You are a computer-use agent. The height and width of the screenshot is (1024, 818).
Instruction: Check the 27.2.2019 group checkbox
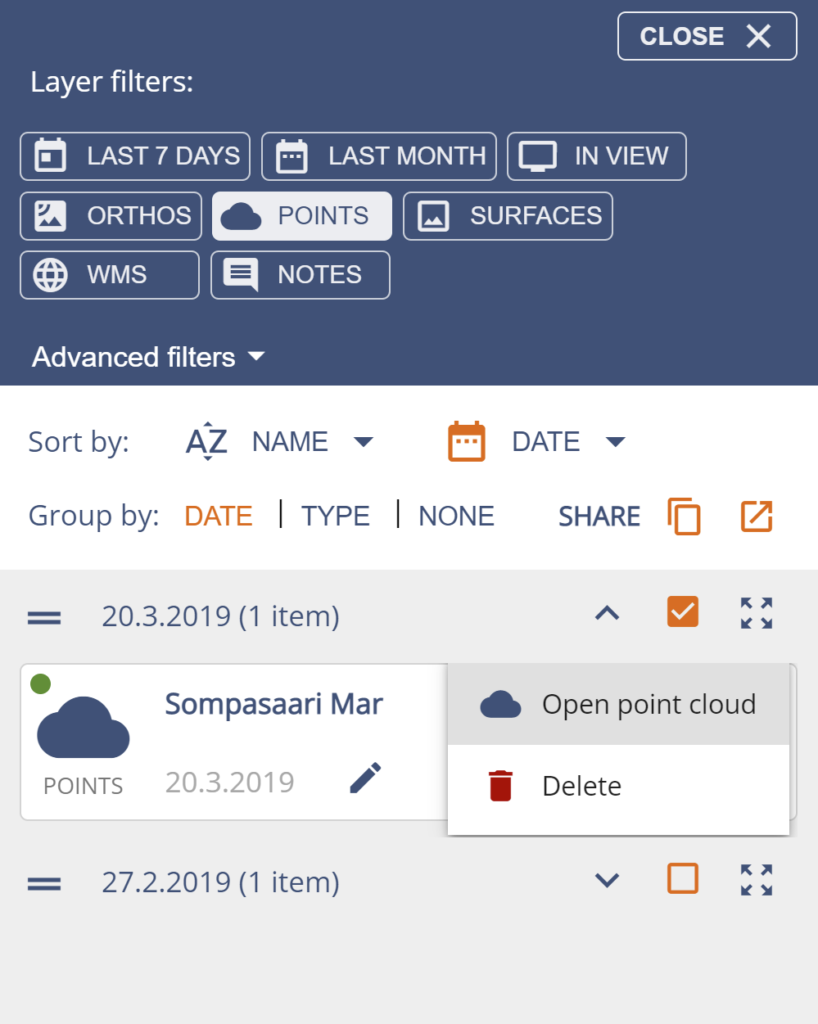(683, 878)
